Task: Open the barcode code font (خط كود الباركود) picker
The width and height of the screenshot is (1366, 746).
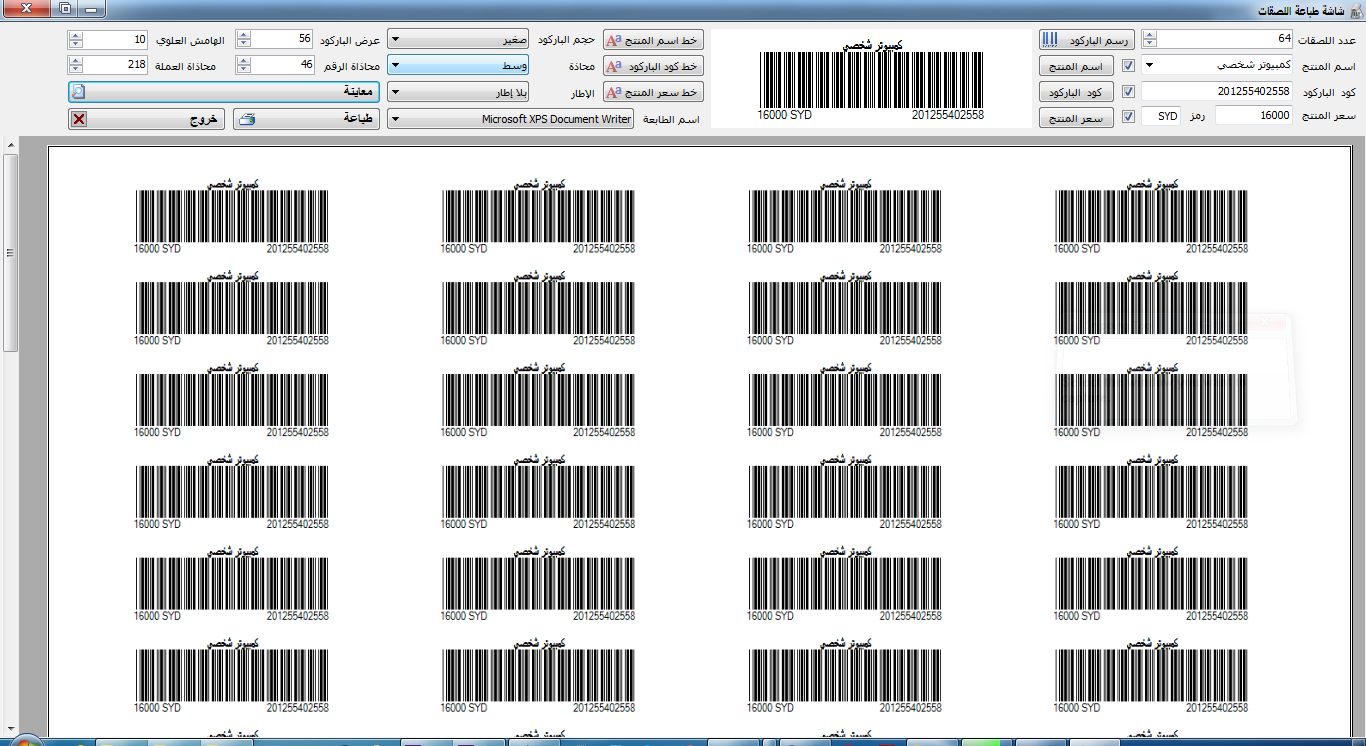Action: click(653, 66)
